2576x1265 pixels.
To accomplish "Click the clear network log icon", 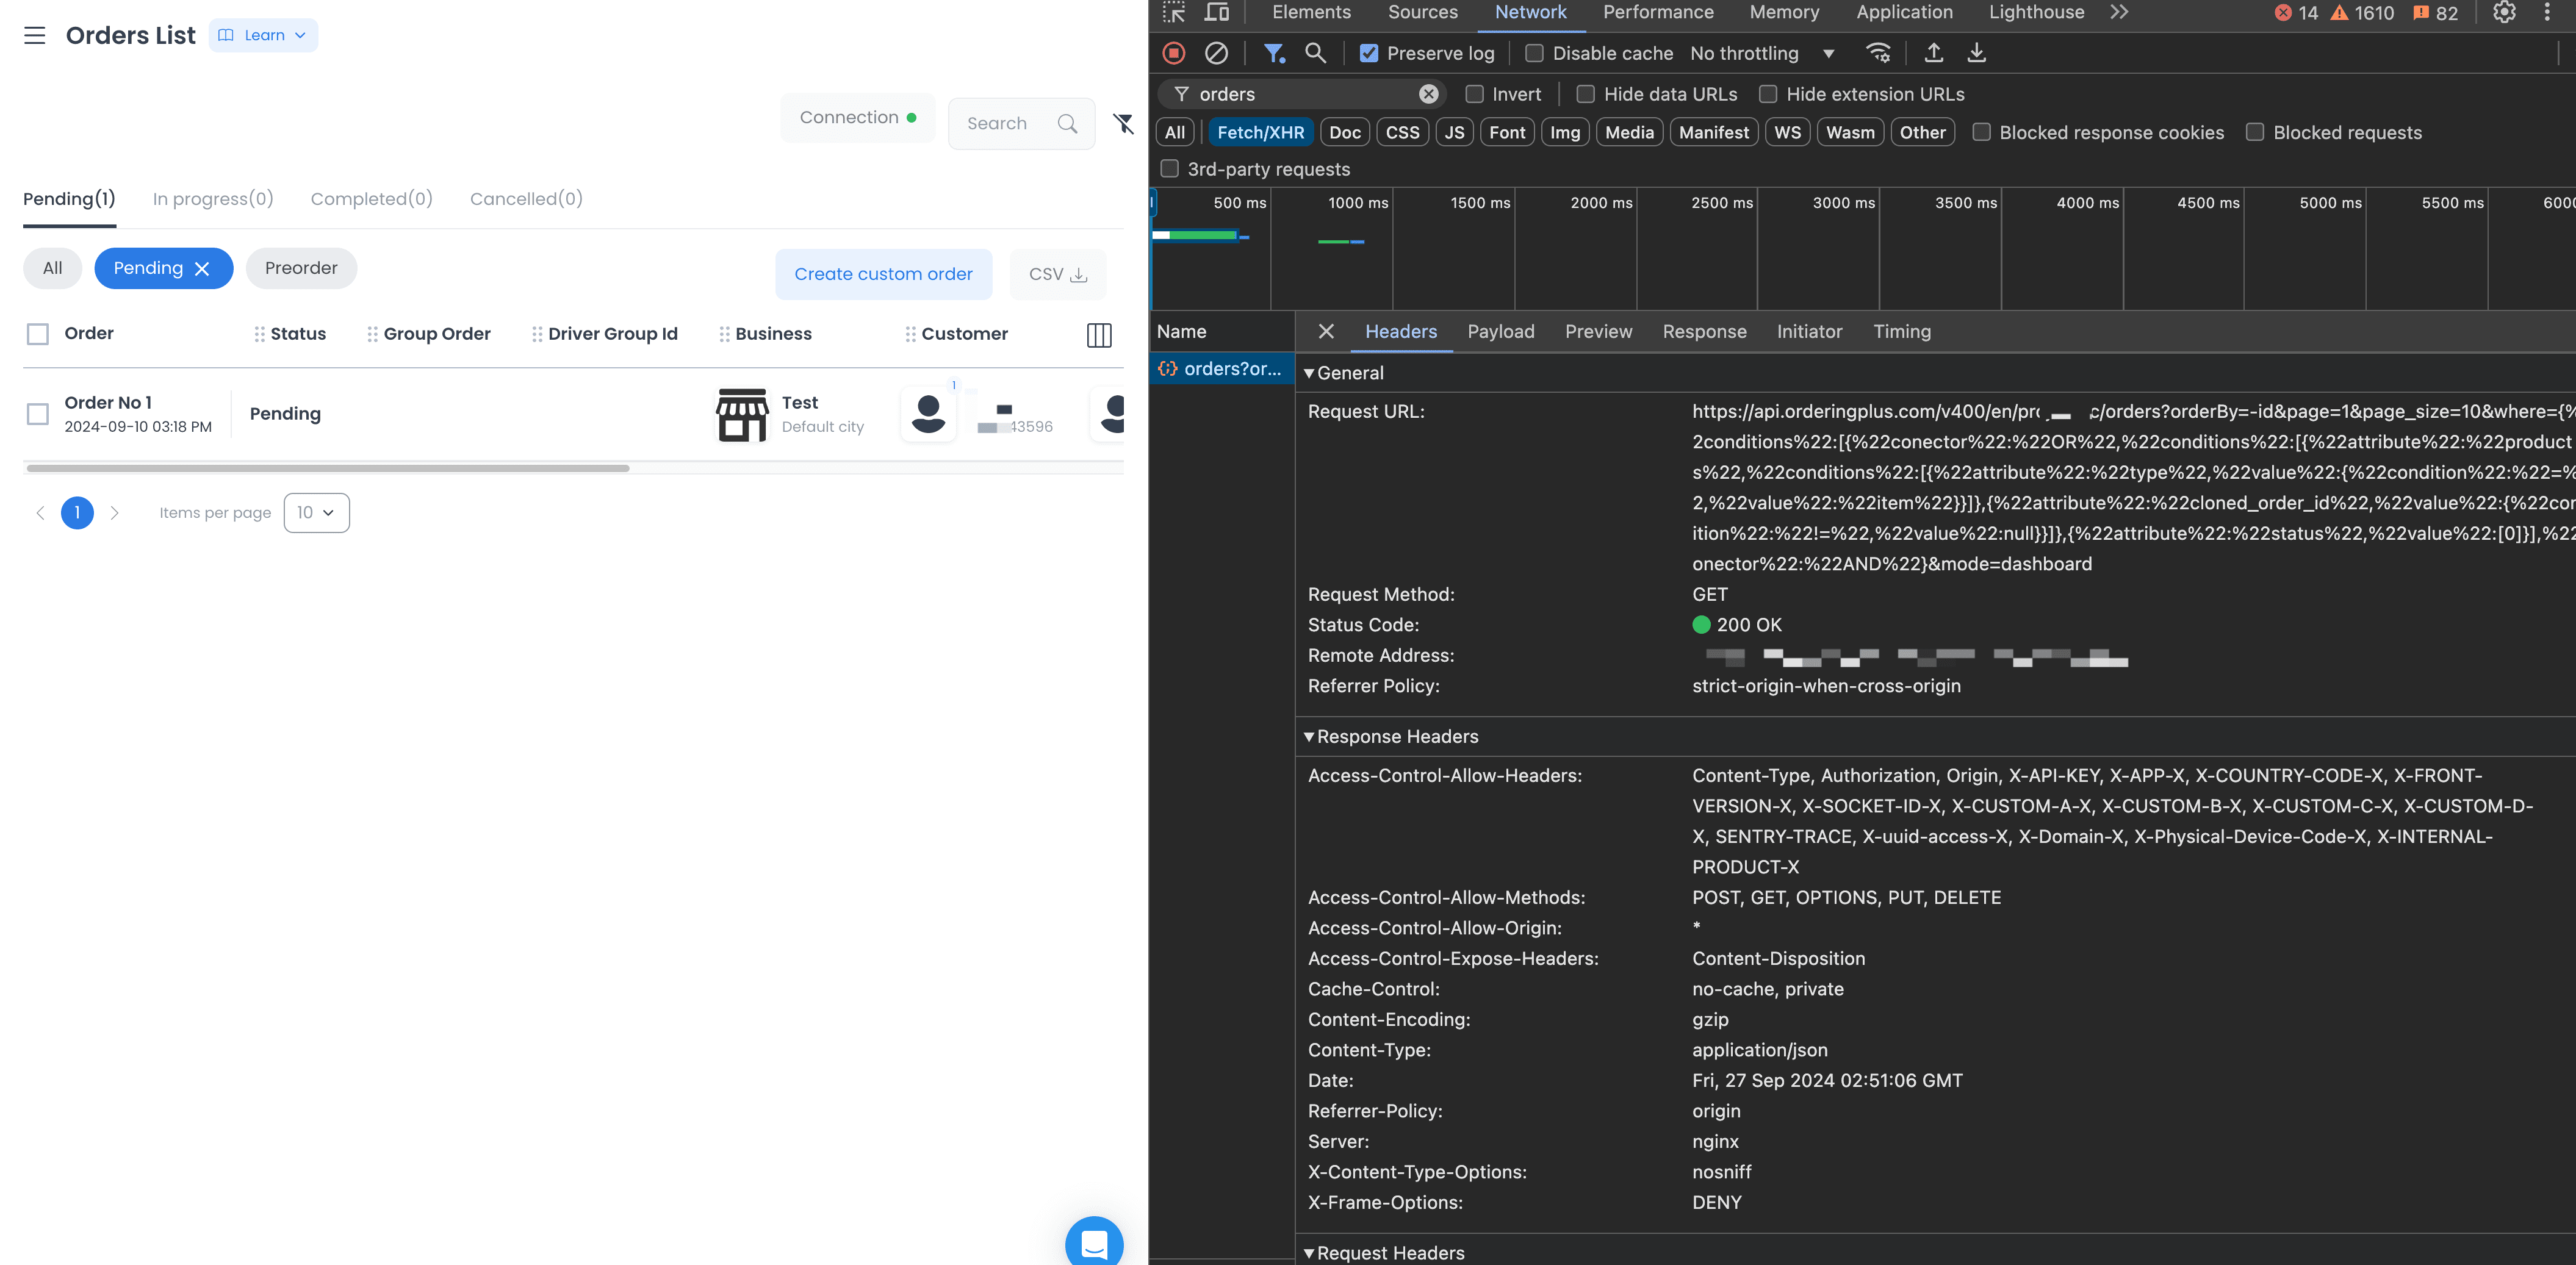I will coord(1216,53).
